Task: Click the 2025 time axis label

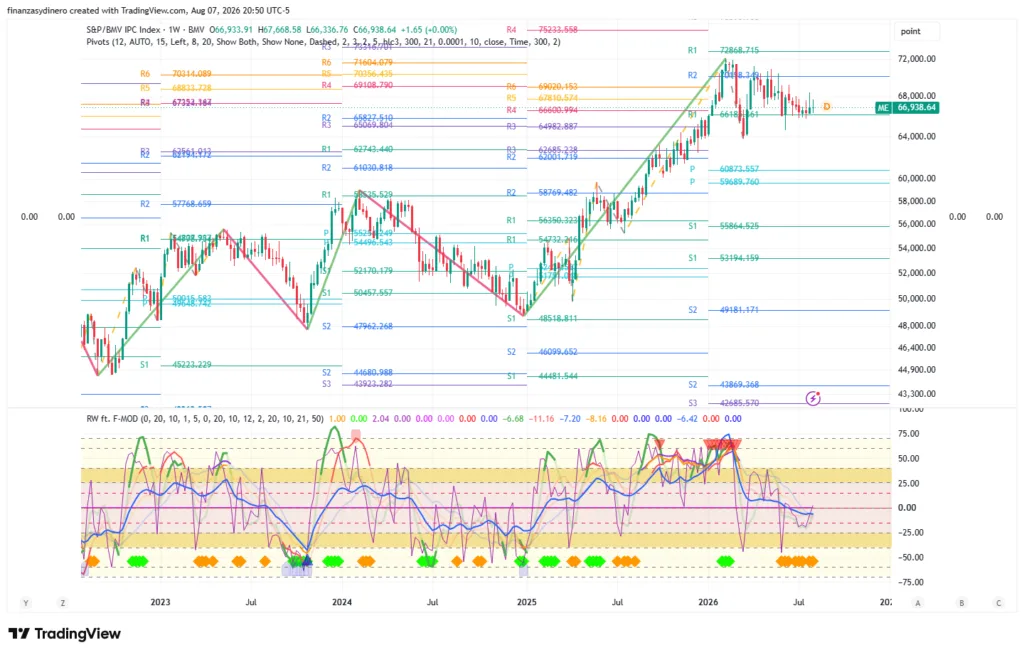Action: click(x=526, y=602)
